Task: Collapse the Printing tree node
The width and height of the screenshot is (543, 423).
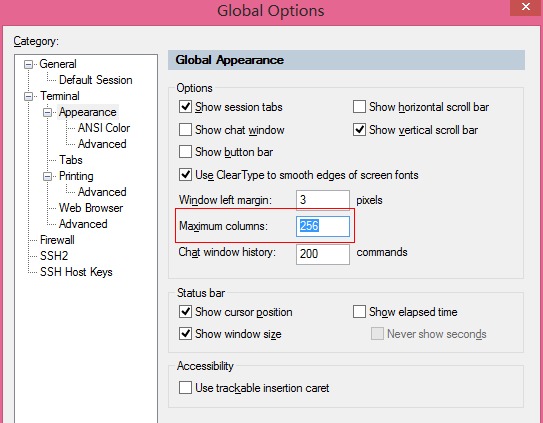Action: [x=47, y=176]
